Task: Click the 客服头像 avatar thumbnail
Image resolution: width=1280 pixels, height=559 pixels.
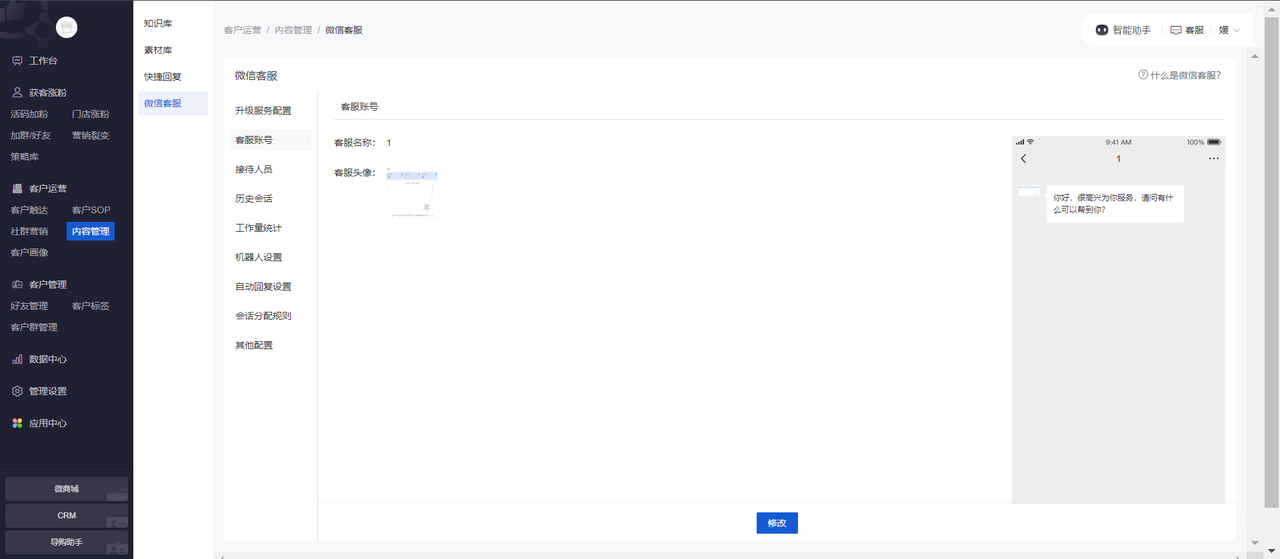Action: coord(412,192)
